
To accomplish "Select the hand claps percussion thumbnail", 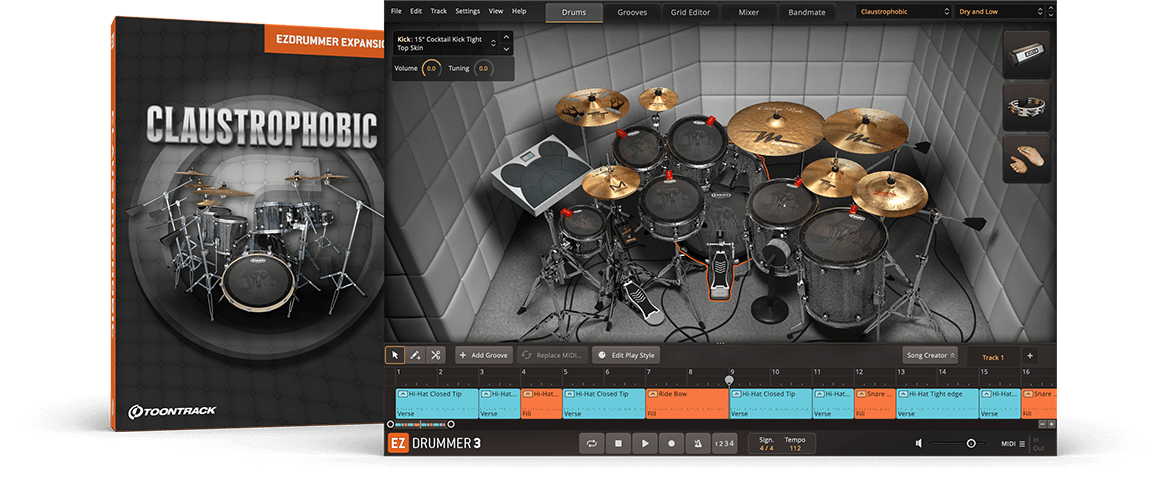I will coord(1027,159).
